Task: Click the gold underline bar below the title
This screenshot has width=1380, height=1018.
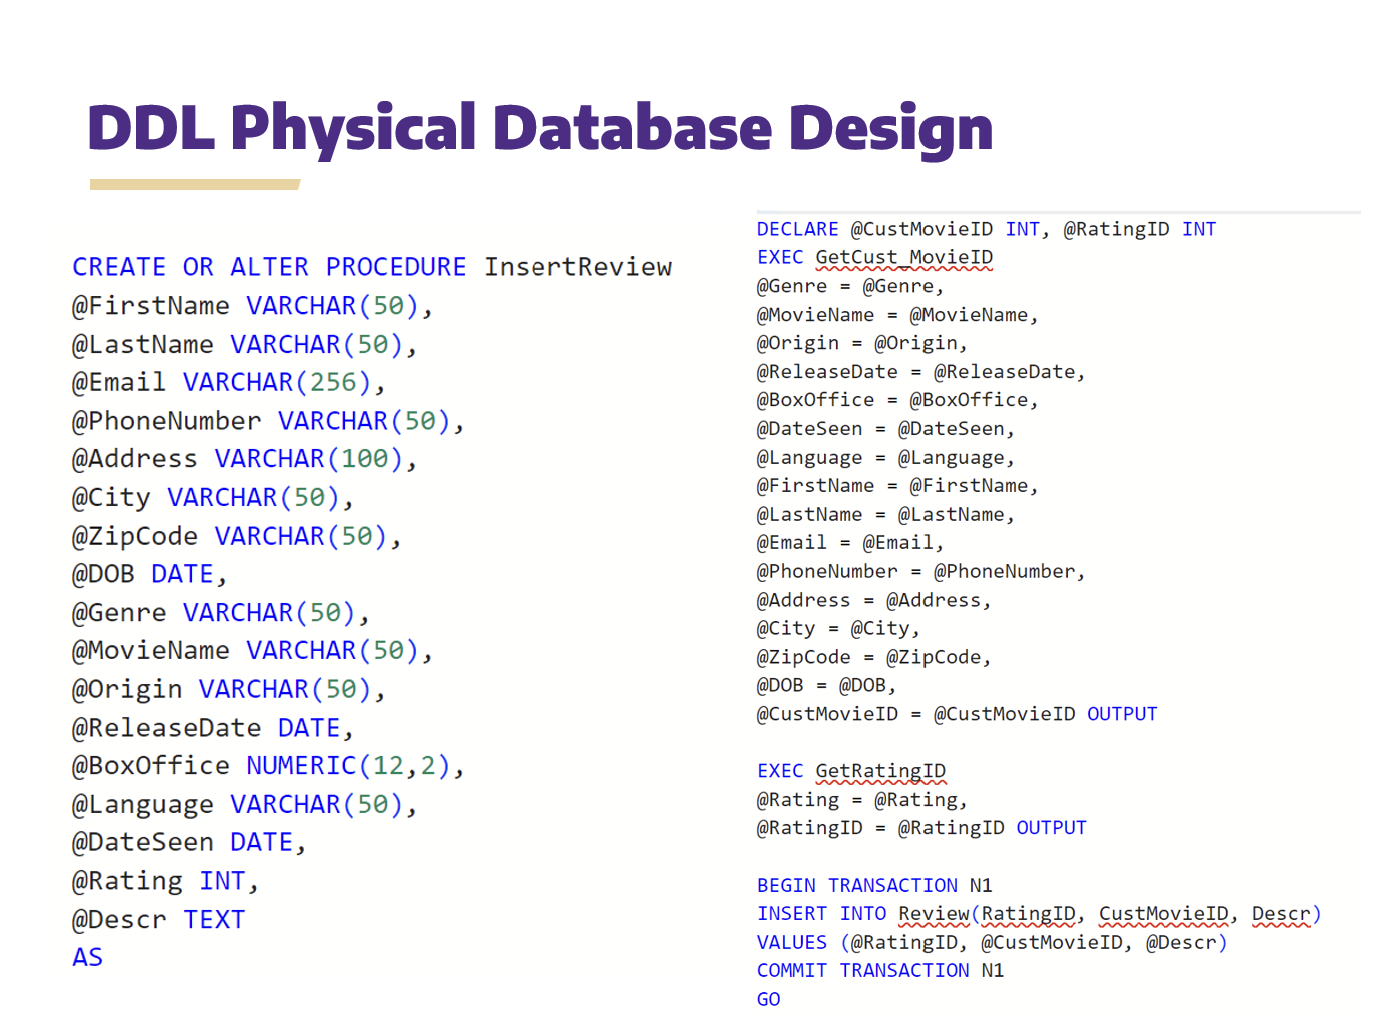Action: (195, 182)
